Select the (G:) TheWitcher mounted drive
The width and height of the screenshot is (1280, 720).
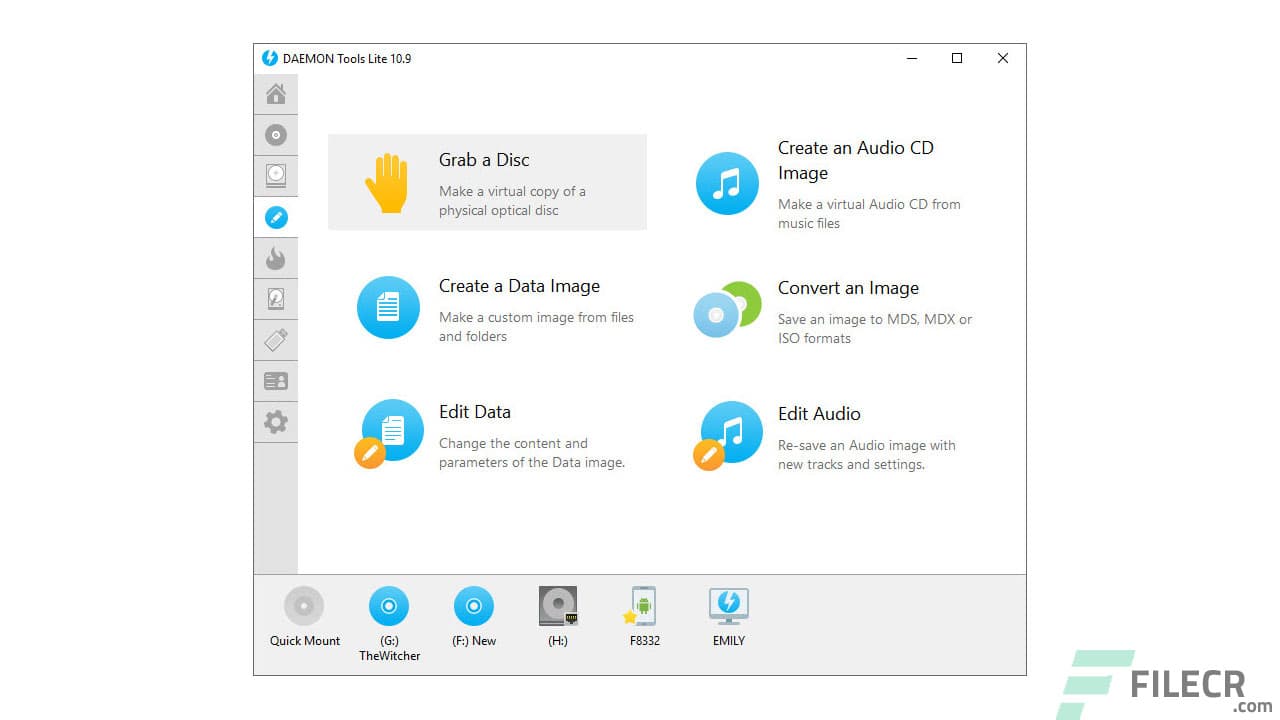tap(389, 606)
